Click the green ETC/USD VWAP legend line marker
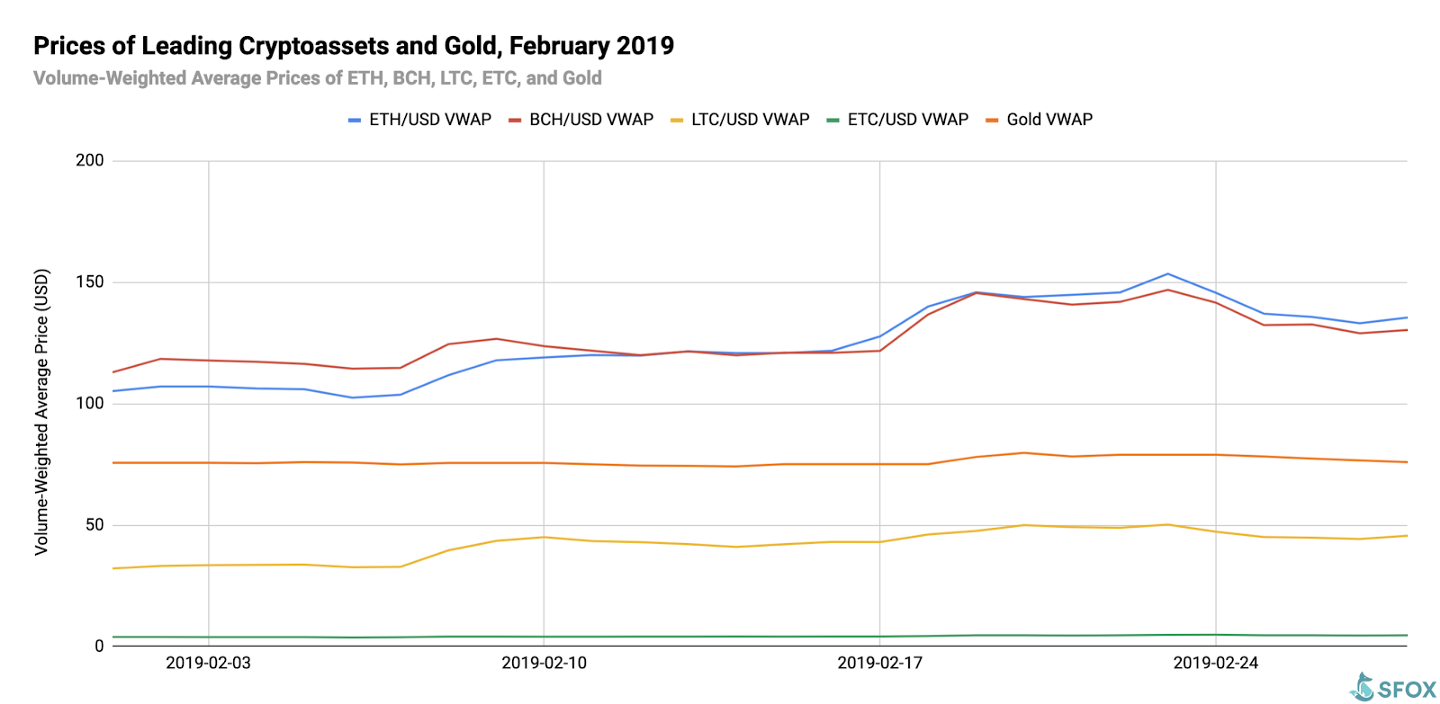1440x704 pixels. (x=834, y=120)
